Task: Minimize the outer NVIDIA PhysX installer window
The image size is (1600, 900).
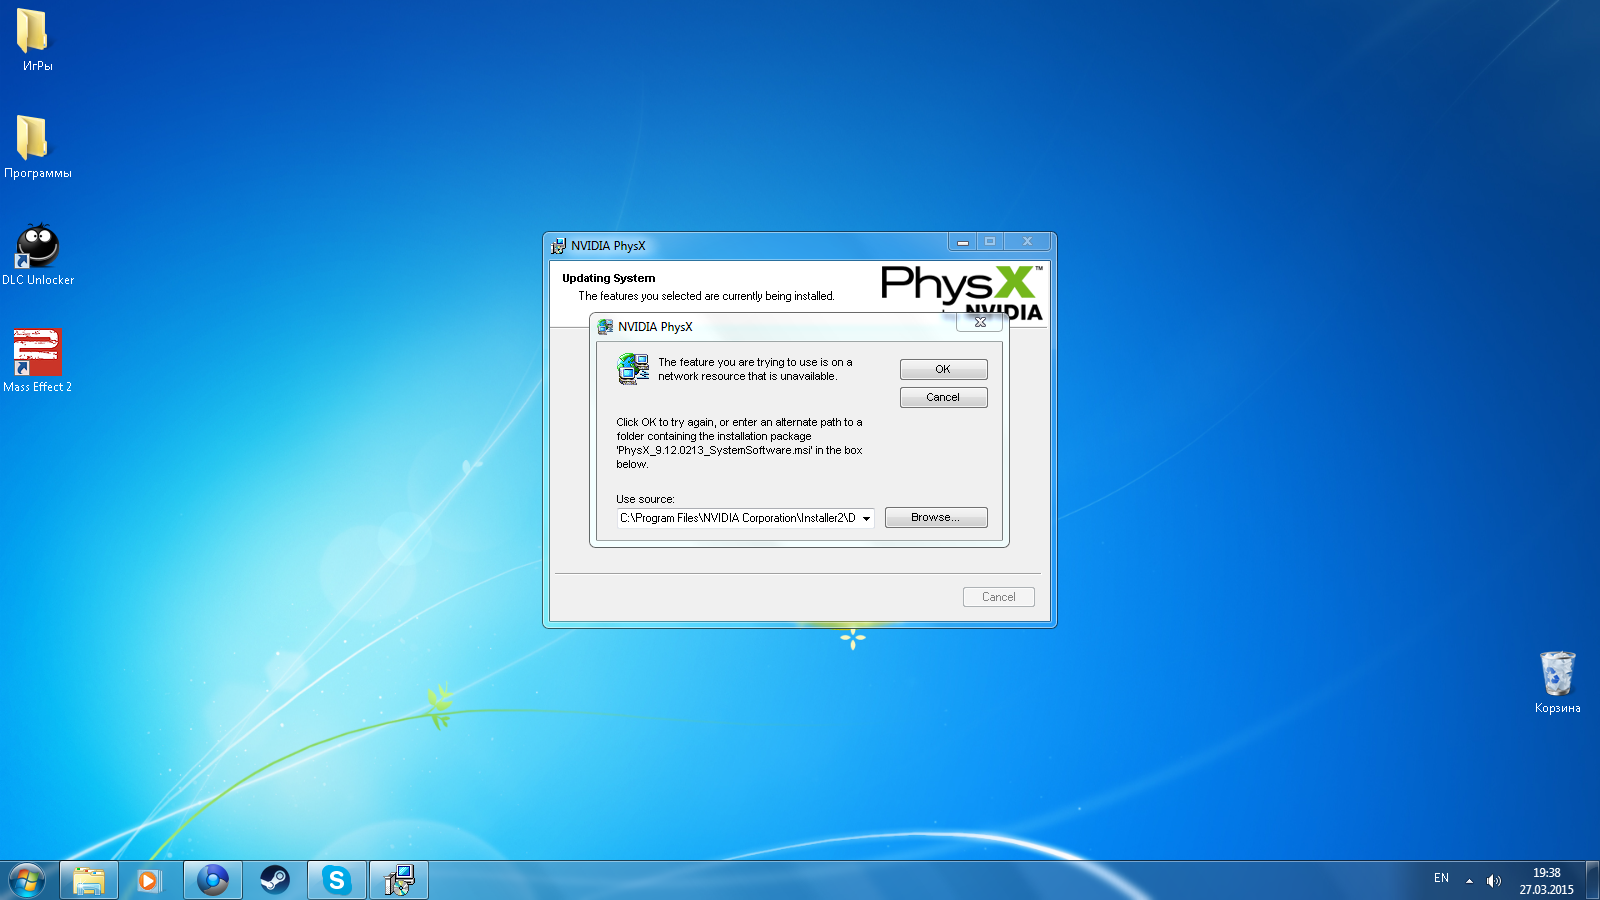Action: coord(962,242)
